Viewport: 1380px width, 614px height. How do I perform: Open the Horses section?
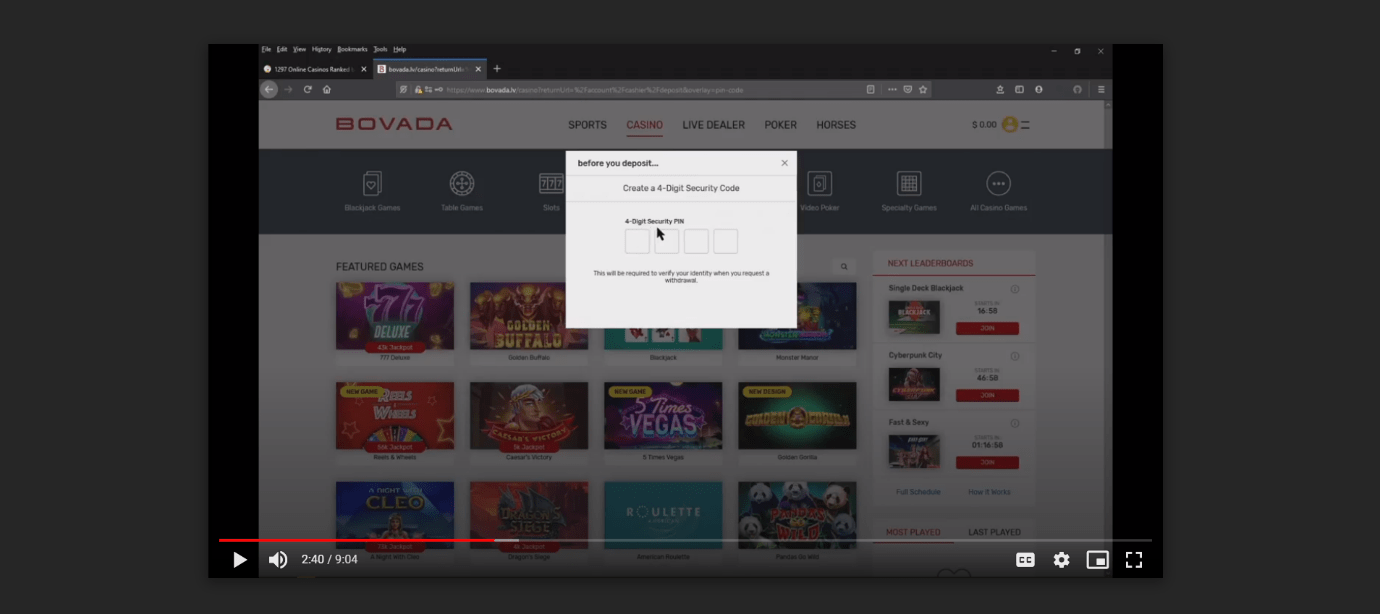pyautogui.click(x=836, y=125)
